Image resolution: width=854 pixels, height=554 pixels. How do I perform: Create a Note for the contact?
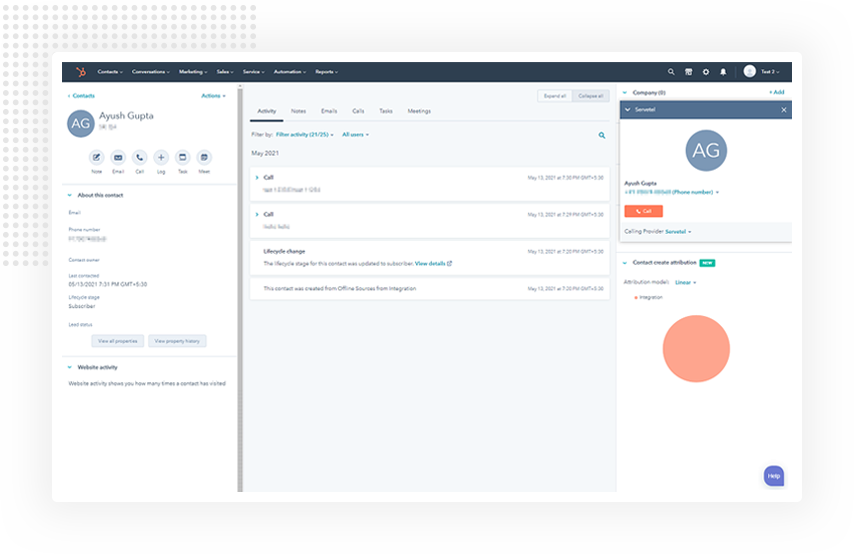point(96,157)
